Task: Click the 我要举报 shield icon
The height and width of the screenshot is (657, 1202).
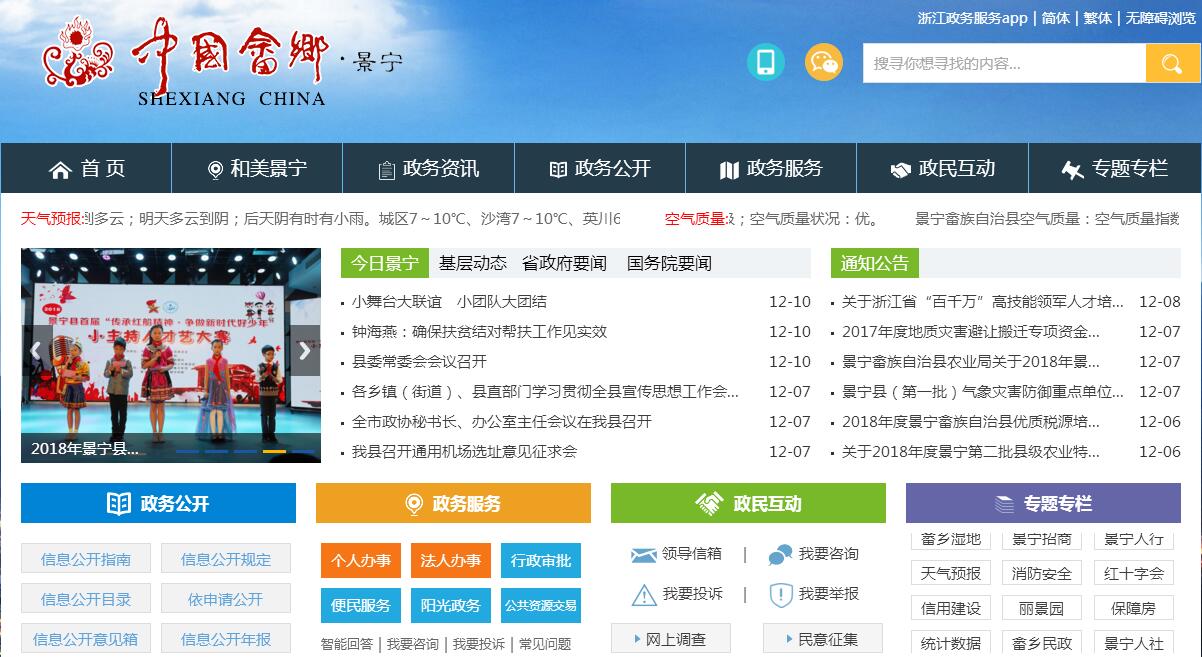Action: coord(780,594)
